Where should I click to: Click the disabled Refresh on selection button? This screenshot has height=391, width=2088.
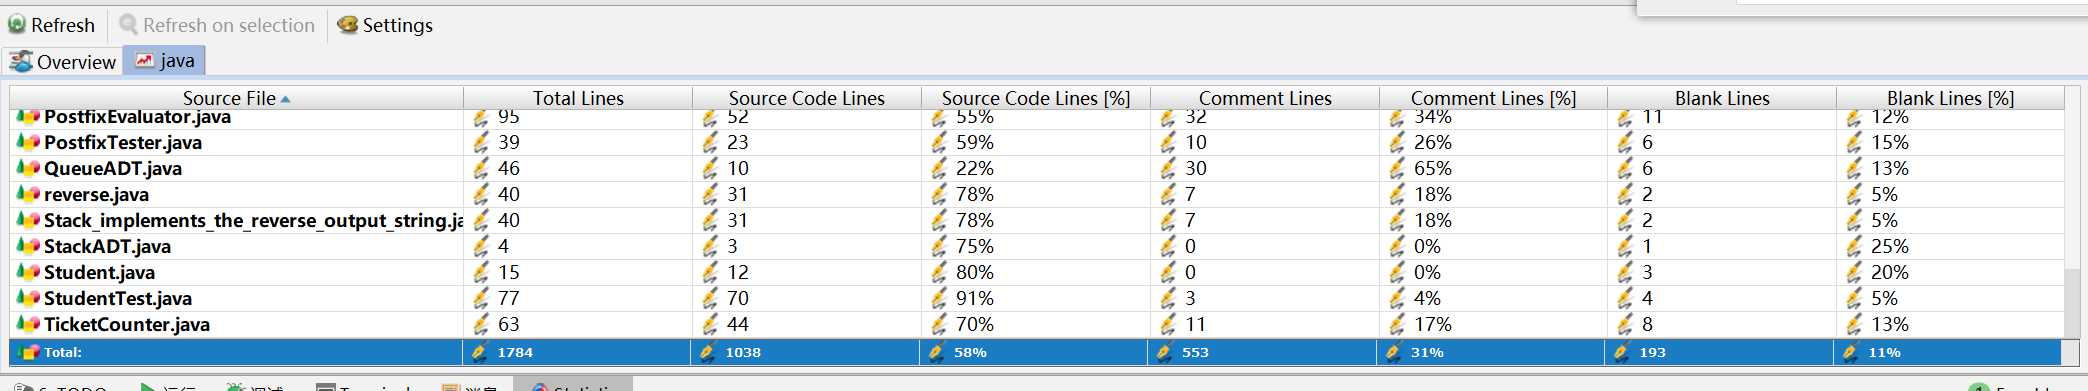(217, 25)
